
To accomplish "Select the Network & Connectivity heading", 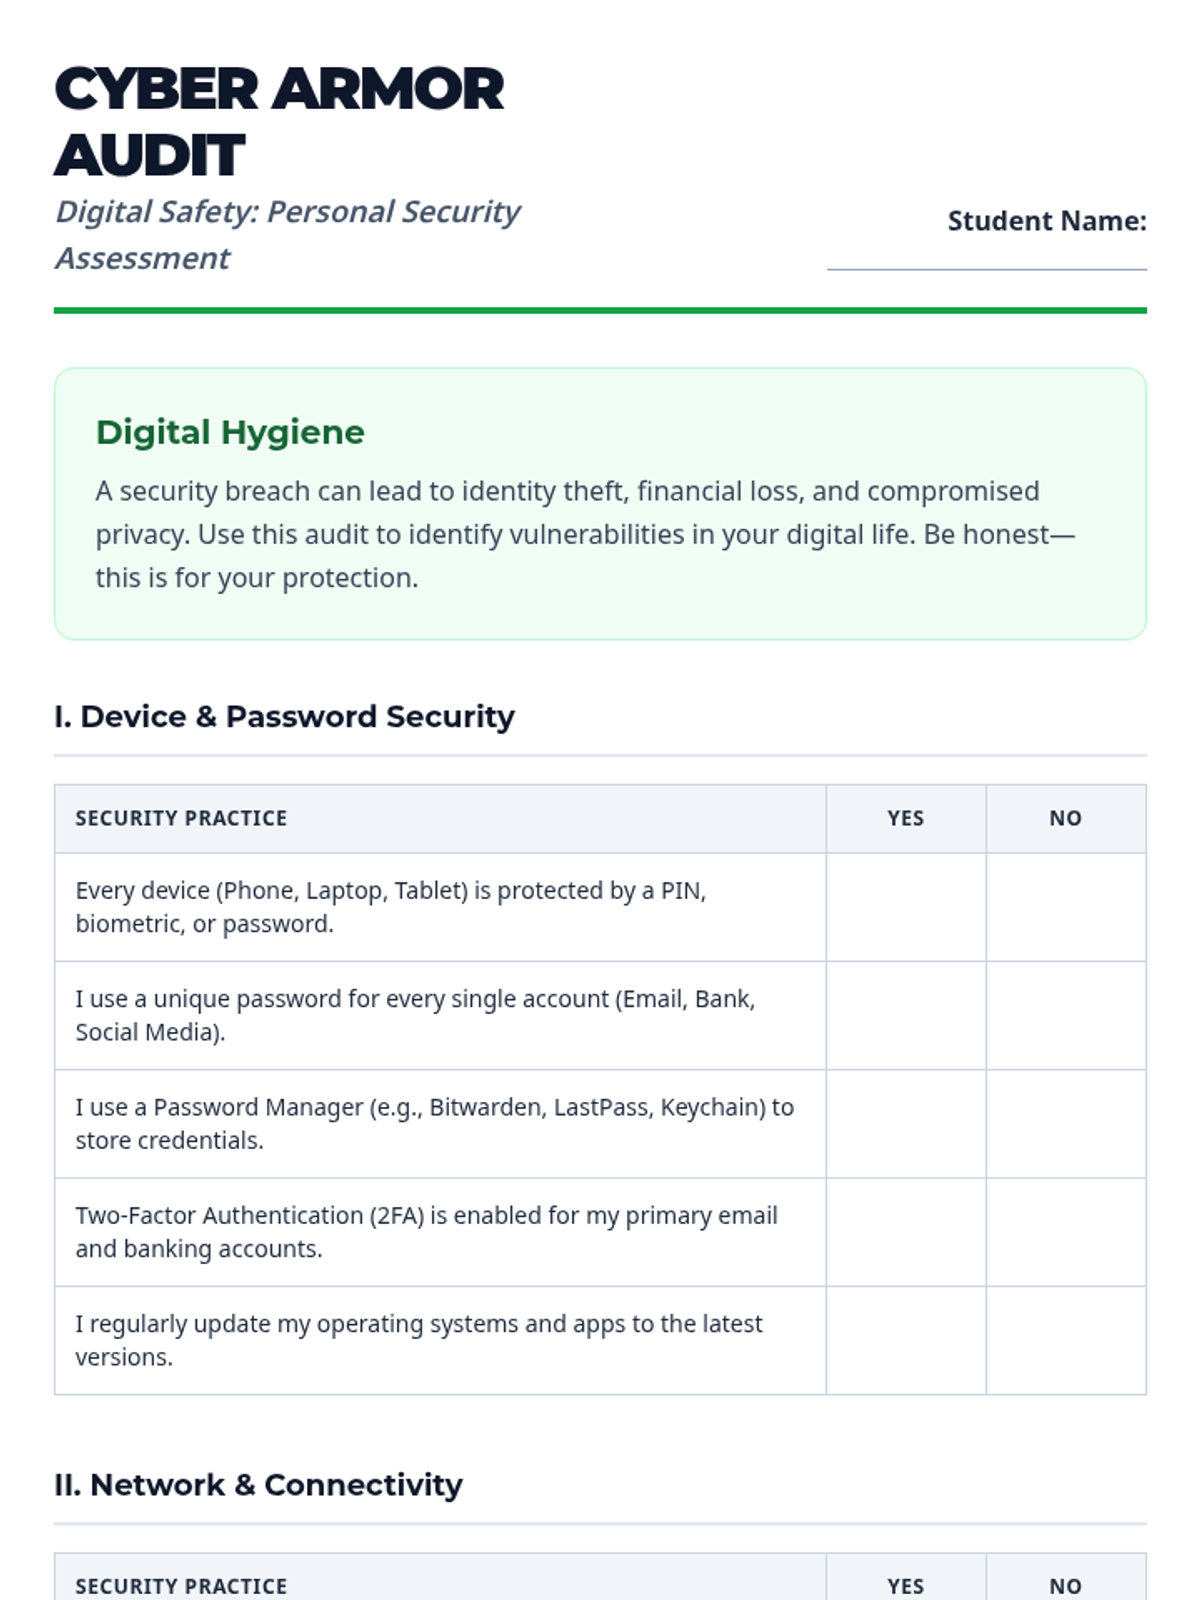I will coord(258,1484).
